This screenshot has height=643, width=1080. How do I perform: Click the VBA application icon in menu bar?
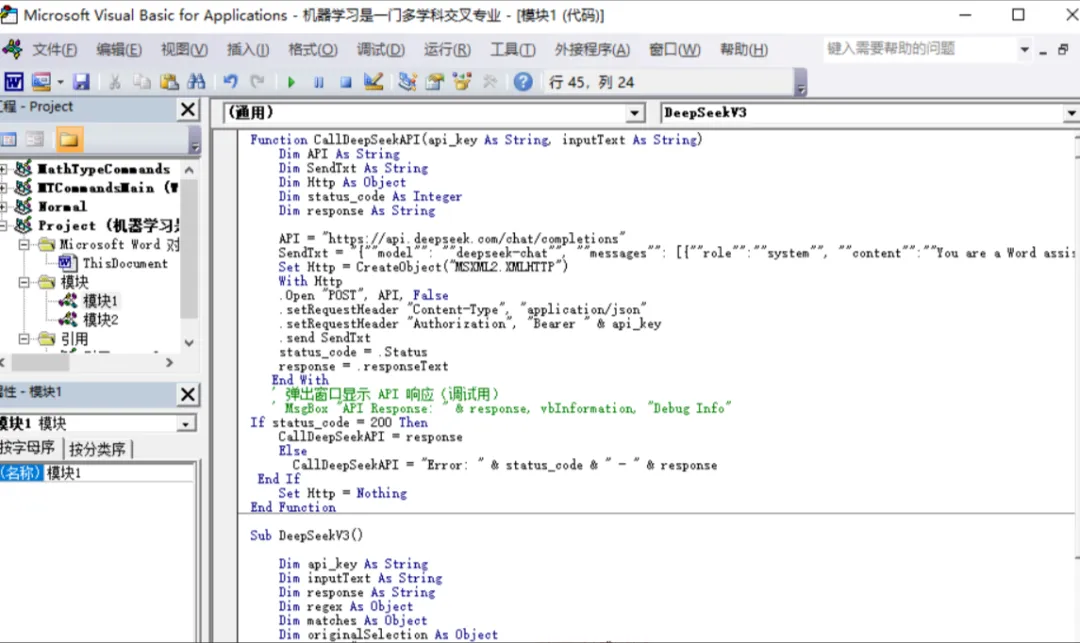(x=12, y=49)
